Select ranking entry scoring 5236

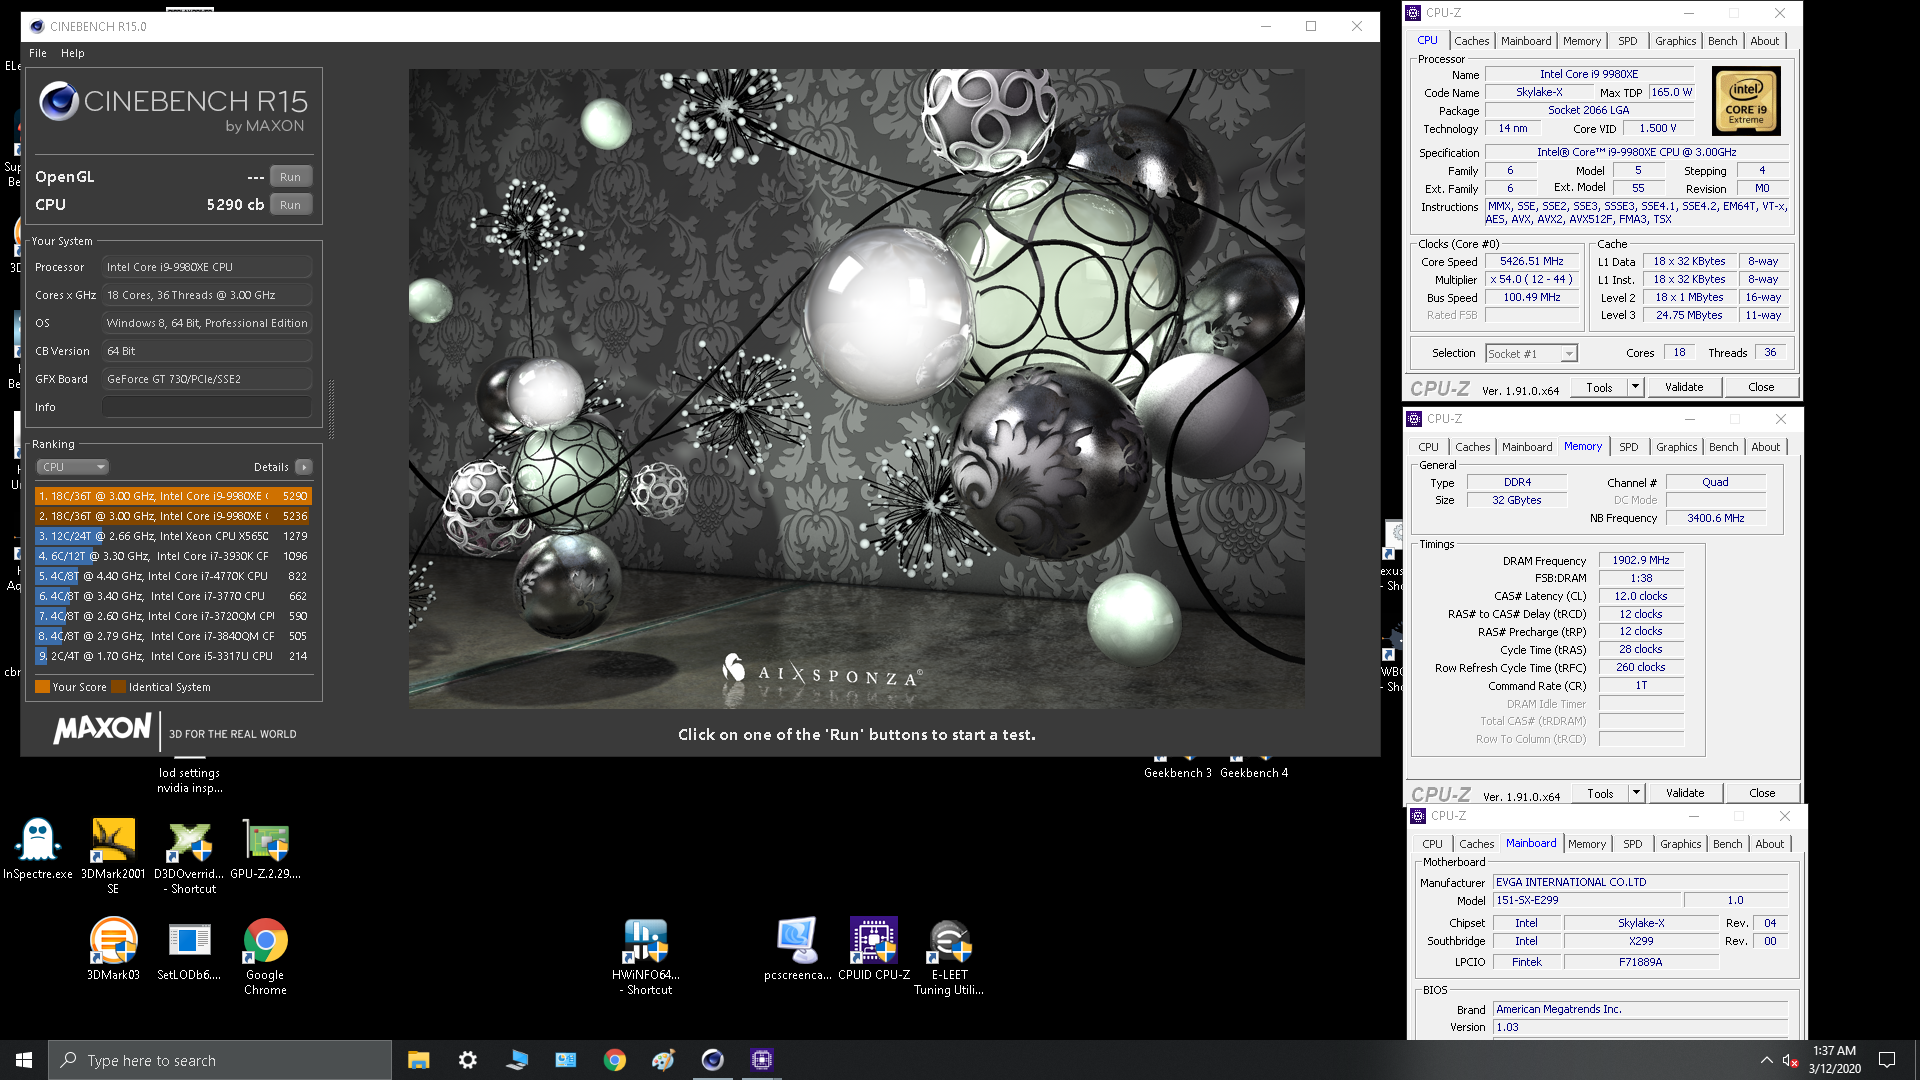[173, 516]
